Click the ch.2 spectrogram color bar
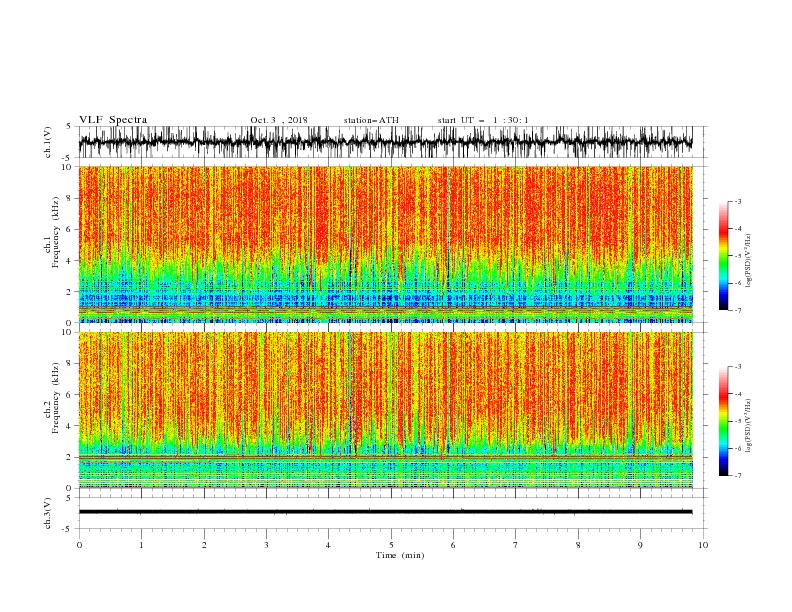The height and width of the screenshot is (612, 792). coord(724,421)
